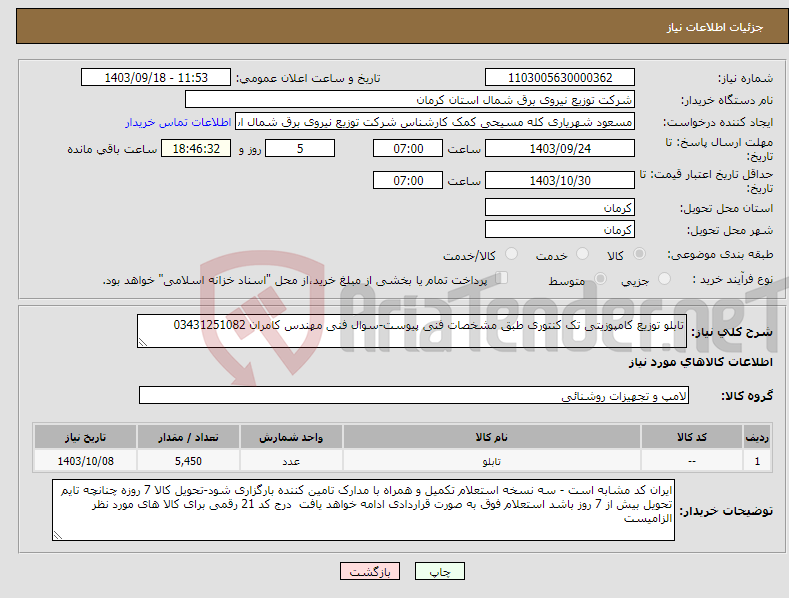
Task: Click the تاریخ نیاز column header
Action: pos(86,437)
